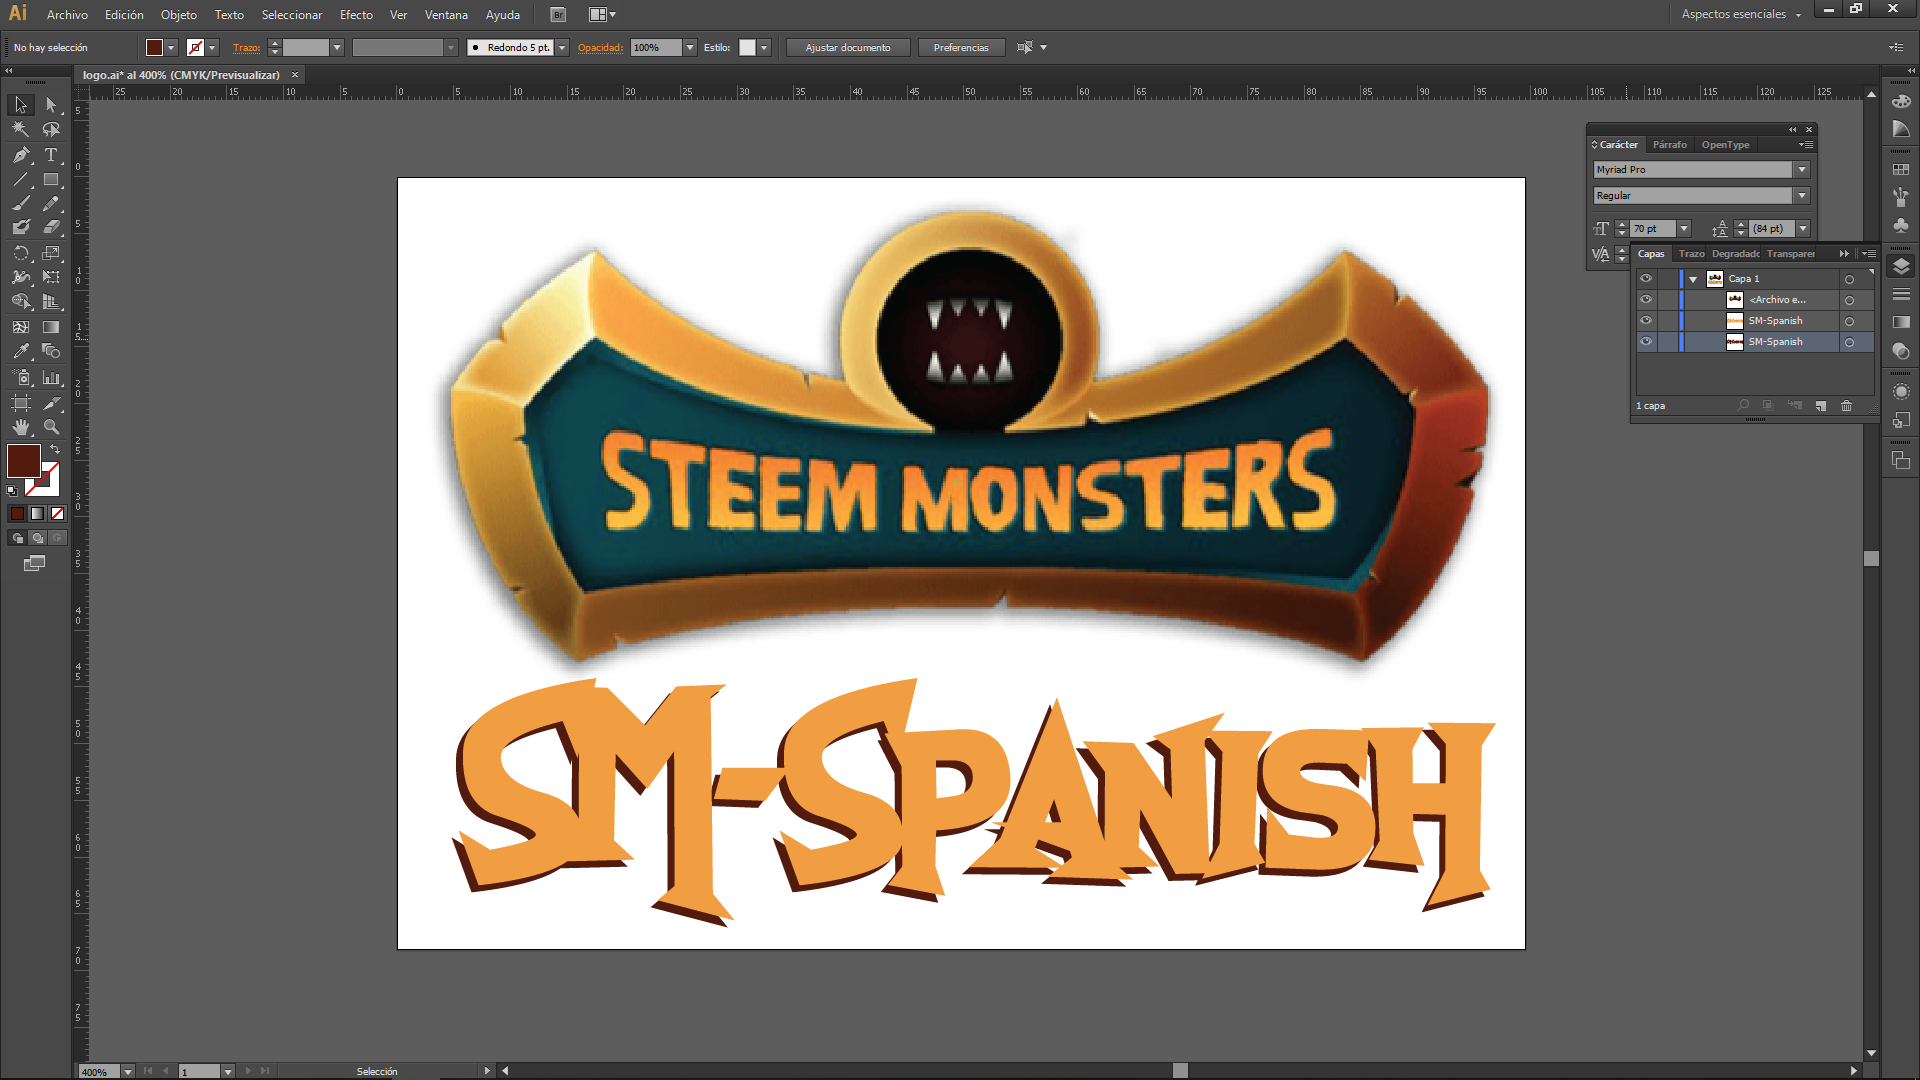Pick the Free Transform tool
Screen dimensions: 1920x1080
51,277
